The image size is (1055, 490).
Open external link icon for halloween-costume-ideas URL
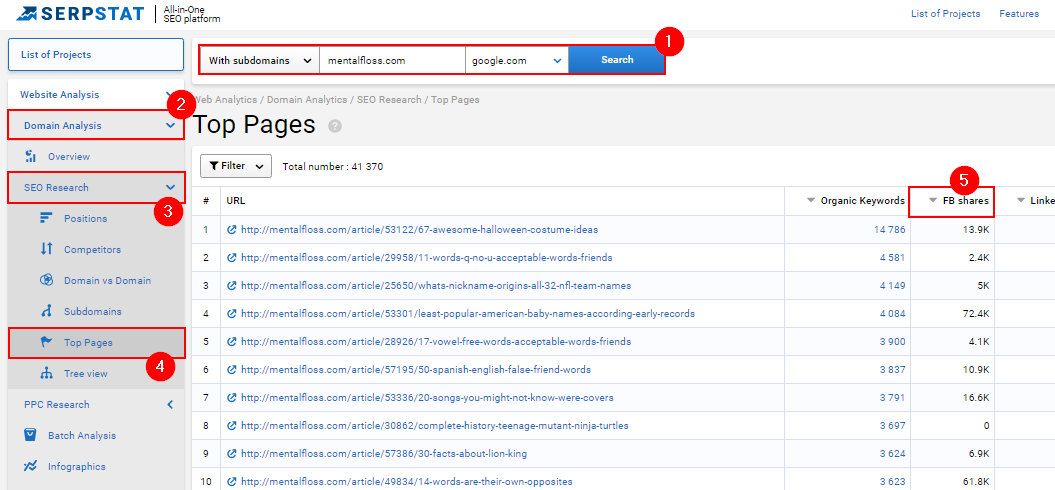click(232, 230)
